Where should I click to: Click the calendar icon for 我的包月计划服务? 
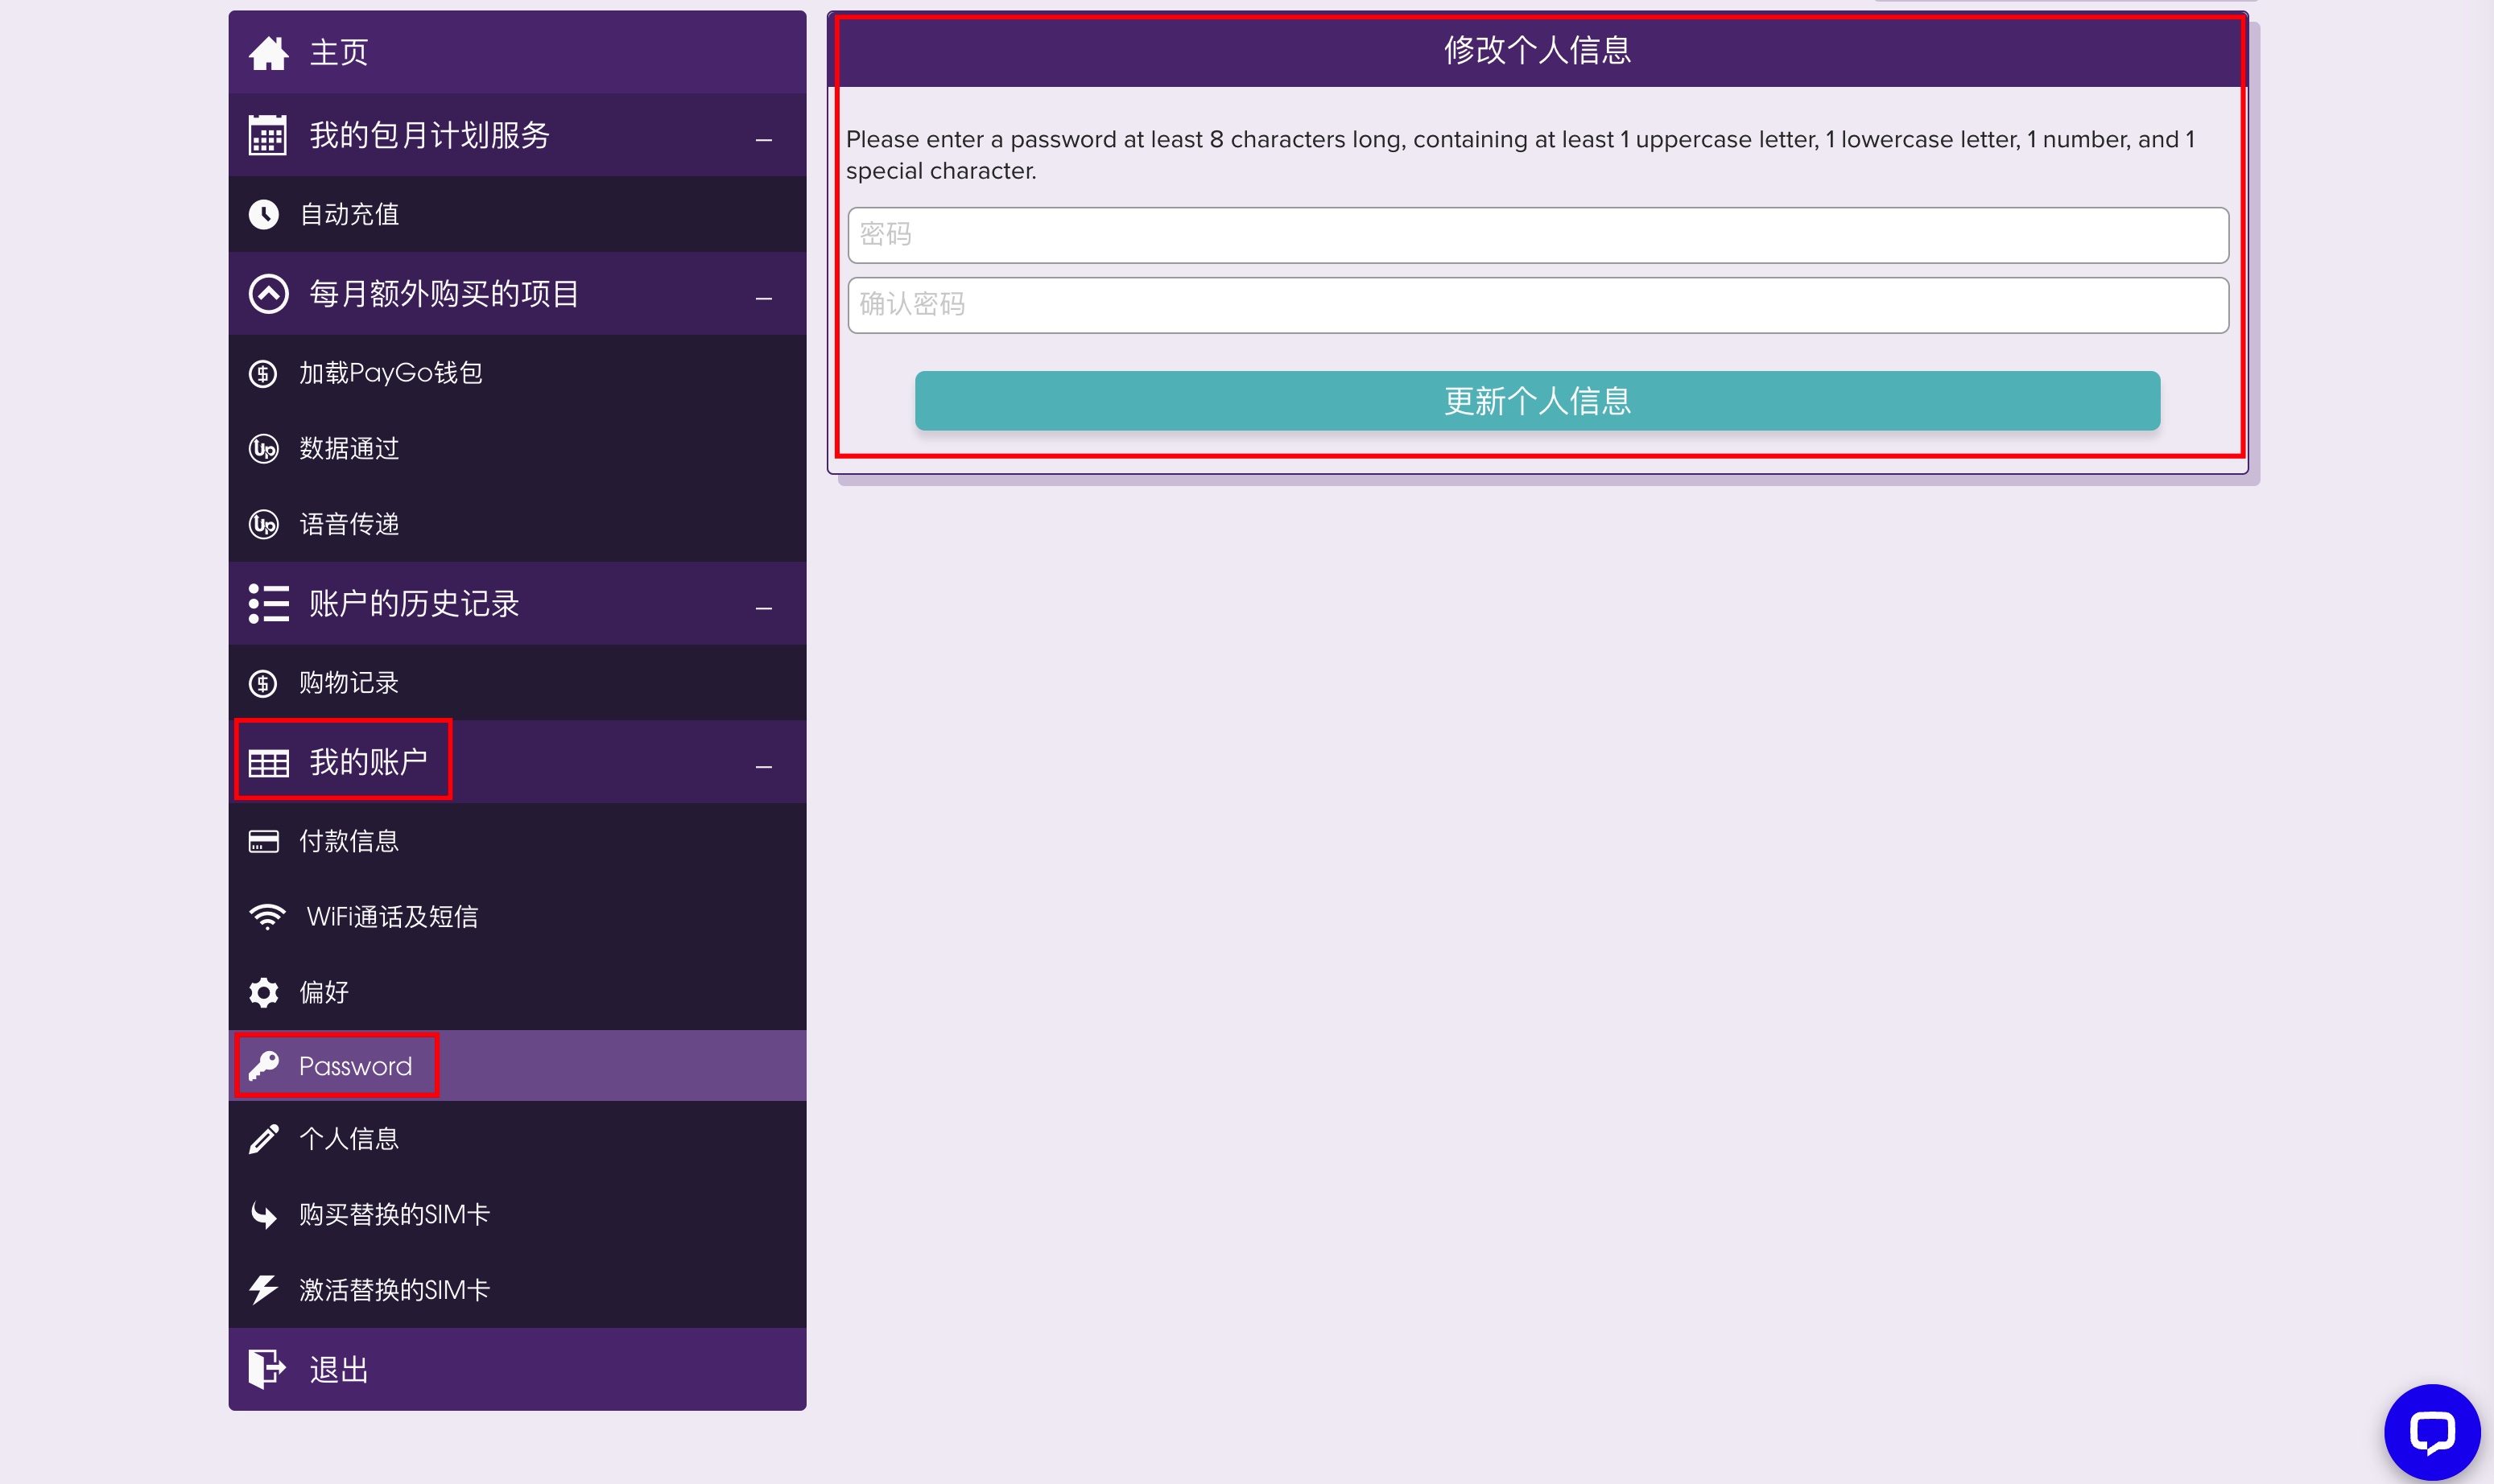[x=268, y=135]
